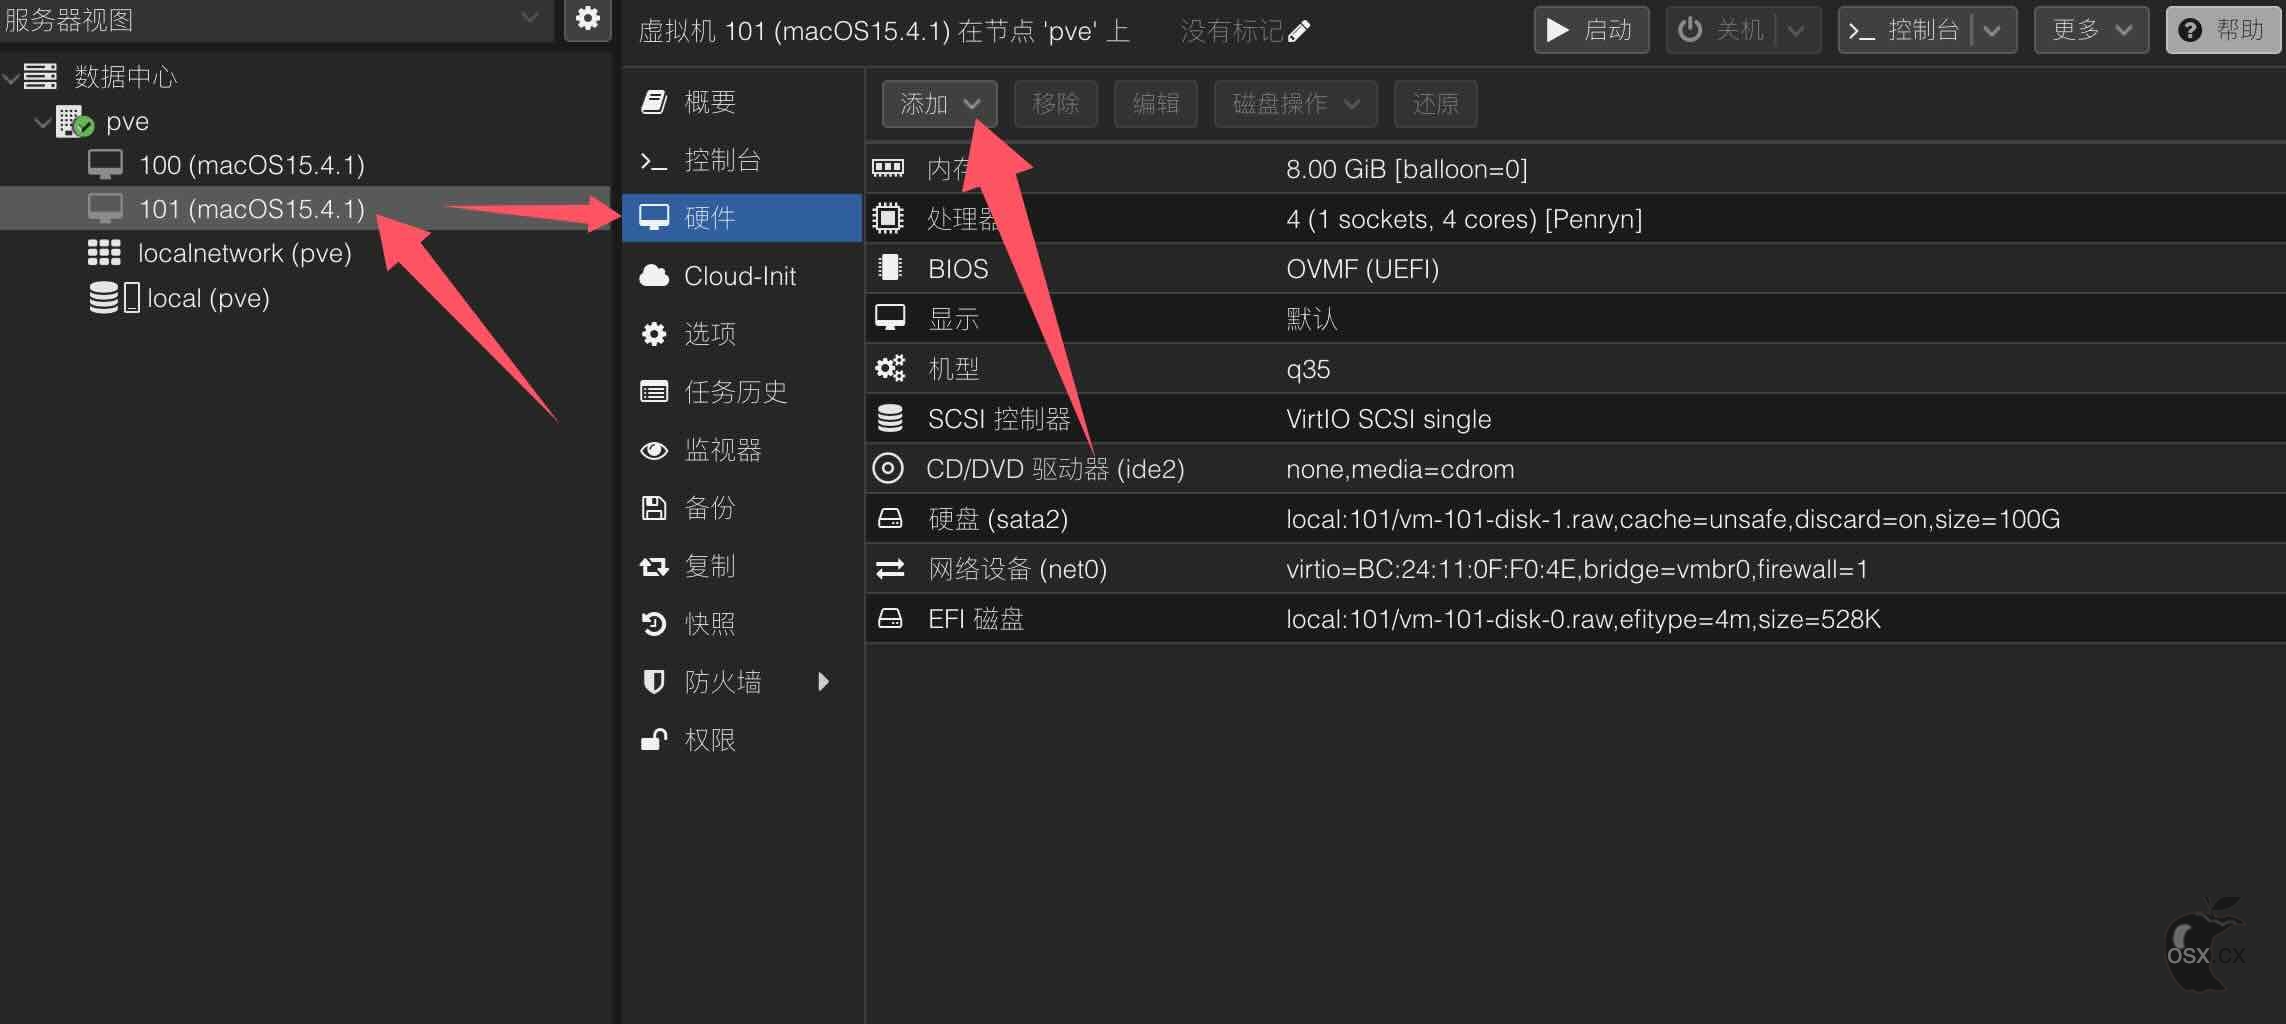Select the EFI 磁盘 drive icon
This screenshot has width=2286, height=1024.
click(x=890, y=618)
